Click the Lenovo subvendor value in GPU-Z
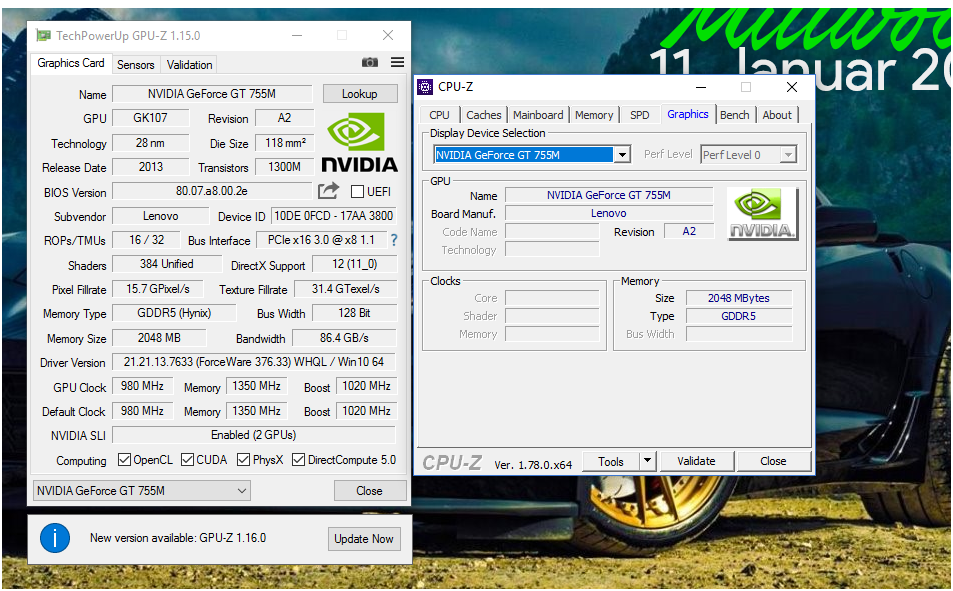953x591 pixels. [160, 216]
